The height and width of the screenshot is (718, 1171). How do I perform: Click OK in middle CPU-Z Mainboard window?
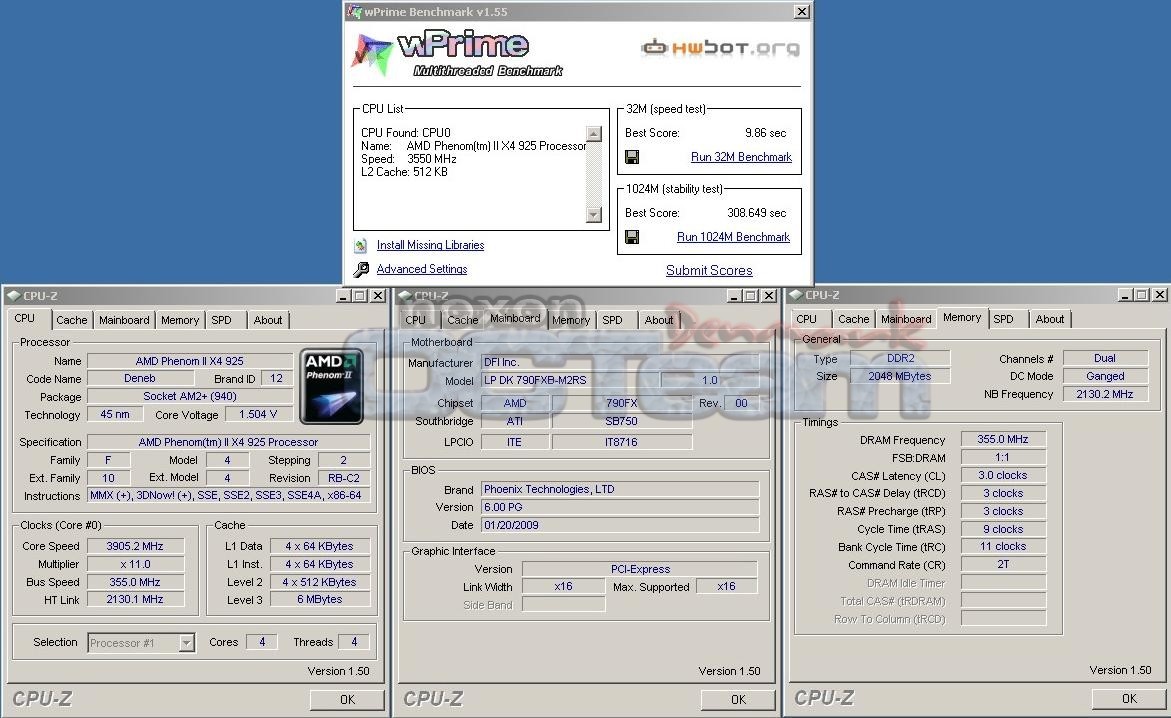pos(738,699)
